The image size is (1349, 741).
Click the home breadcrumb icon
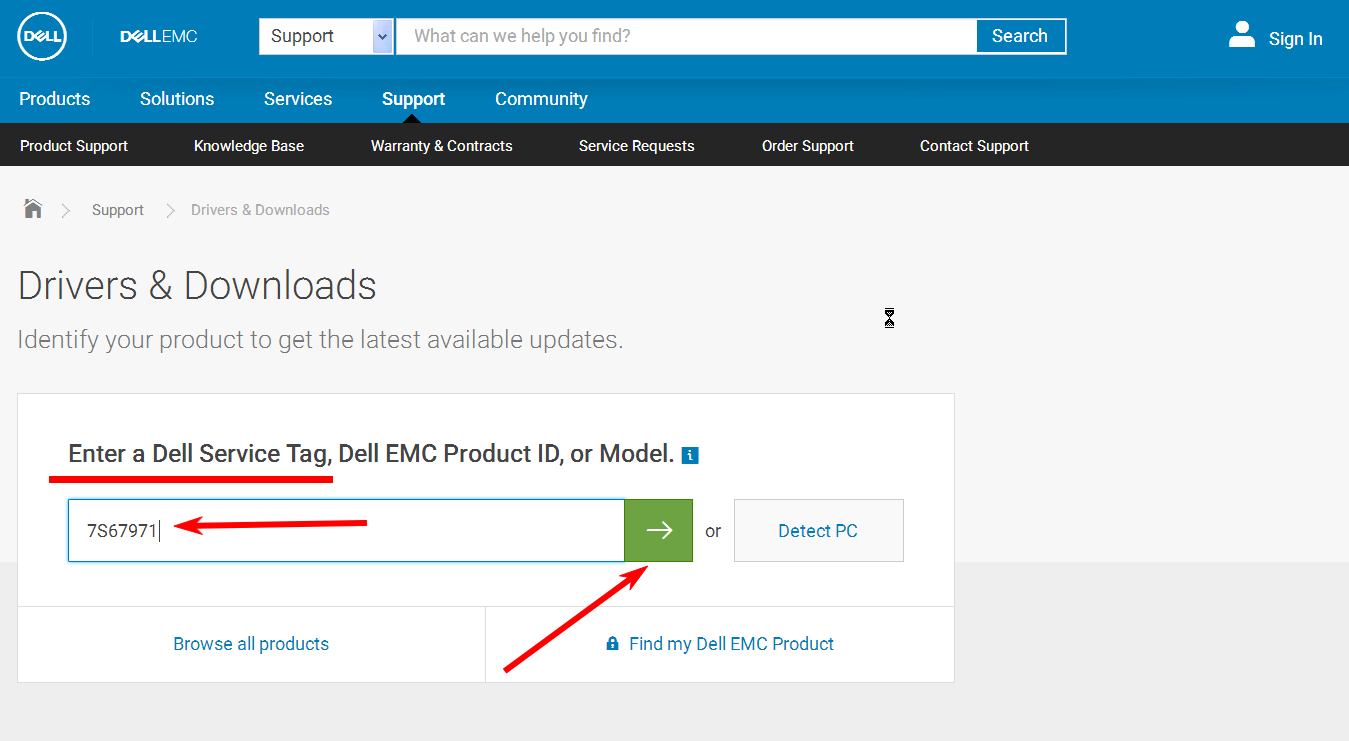click(33, 209)
